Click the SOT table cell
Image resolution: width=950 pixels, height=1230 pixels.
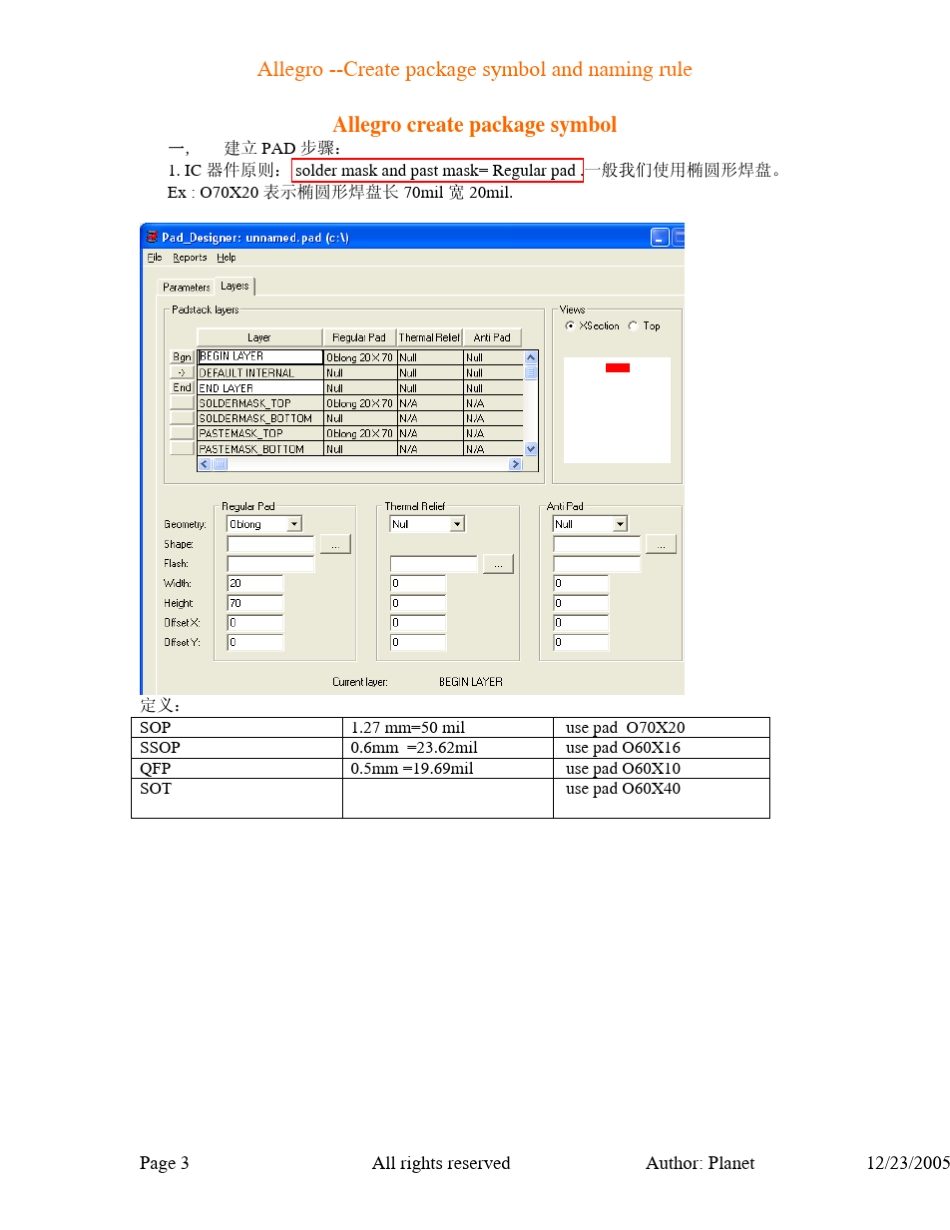237,798
